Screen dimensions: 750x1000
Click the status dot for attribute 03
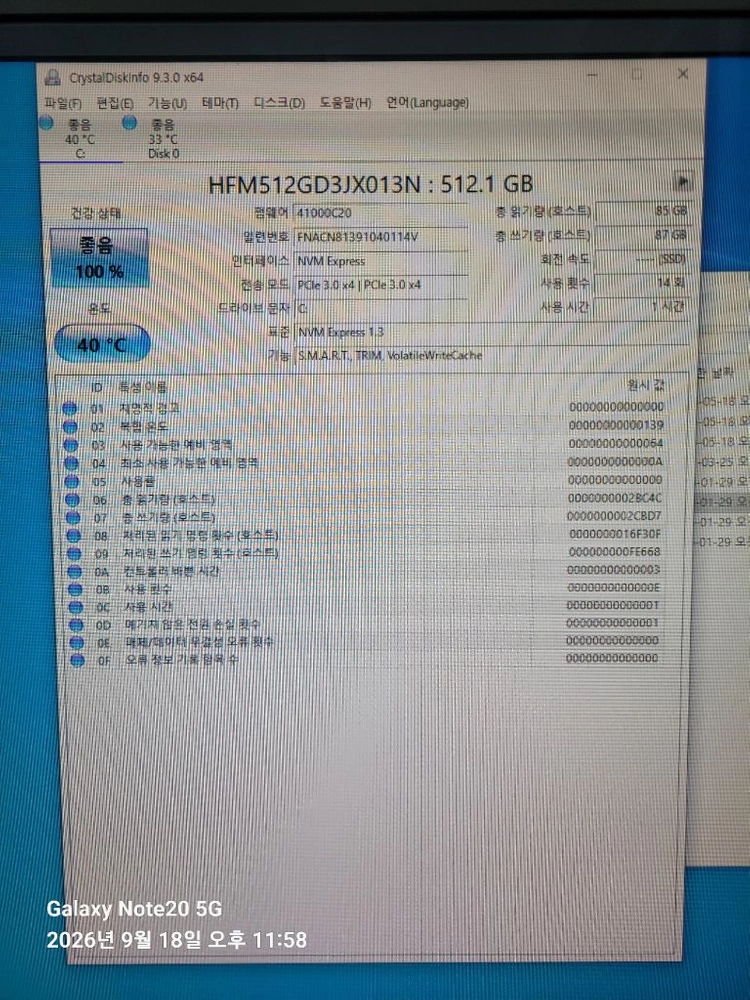(x=71, y=445)
